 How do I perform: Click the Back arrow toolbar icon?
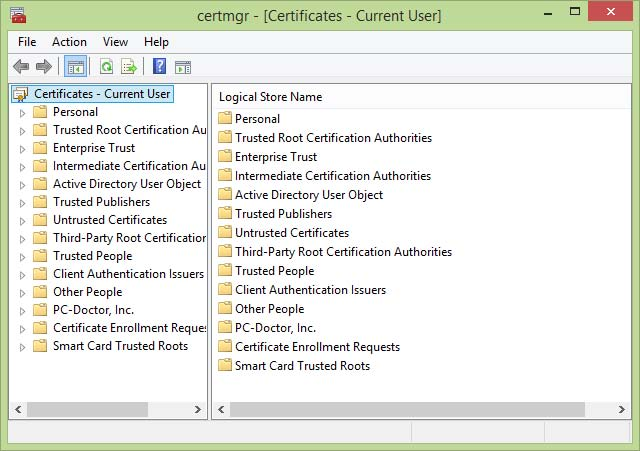(21, 67)
